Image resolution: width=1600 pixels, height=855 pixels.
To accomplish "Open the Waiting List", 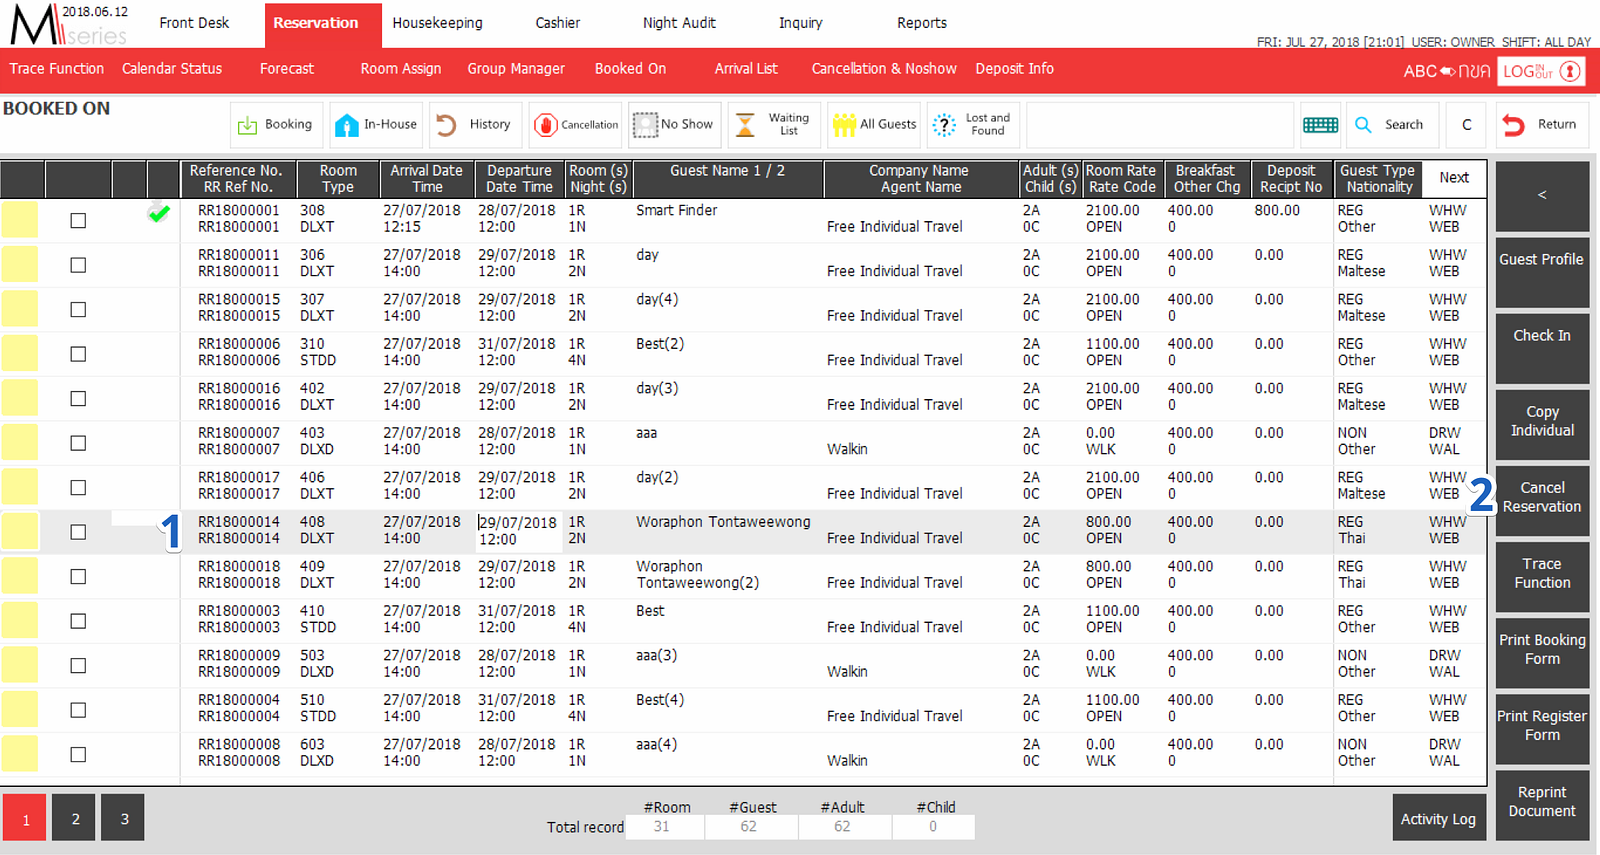I will [774, 125].
